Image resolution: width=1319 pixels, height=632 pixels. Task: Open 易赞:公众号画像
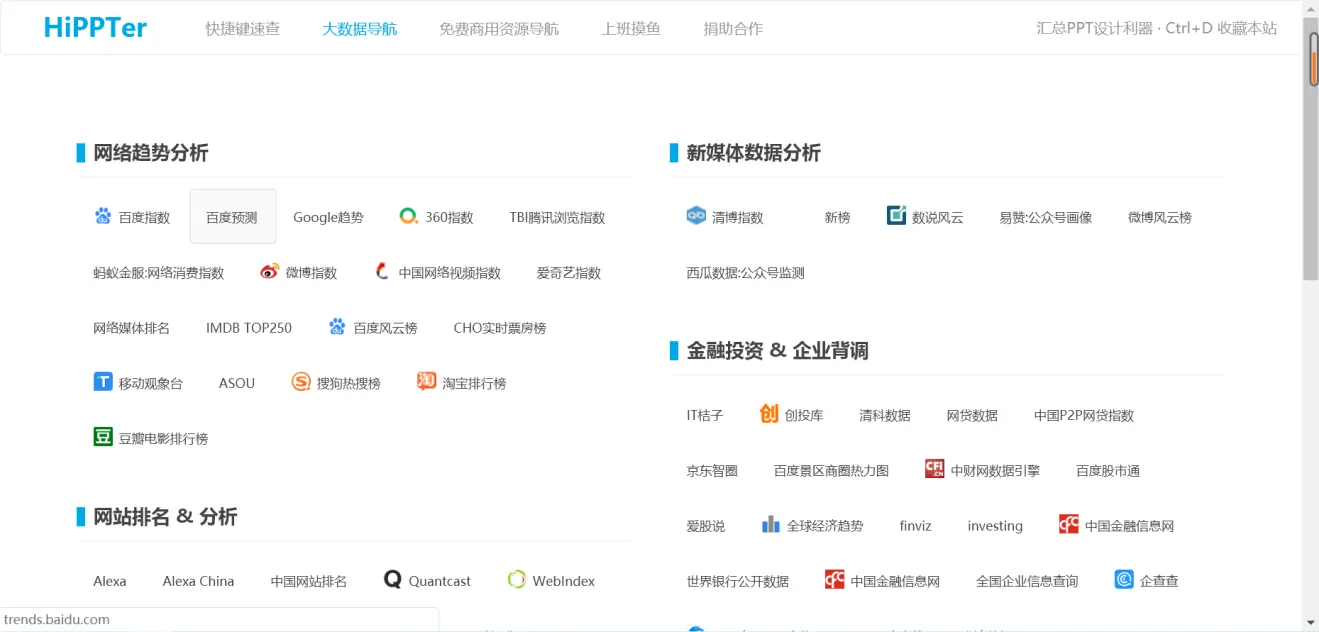pos(1046,217)
